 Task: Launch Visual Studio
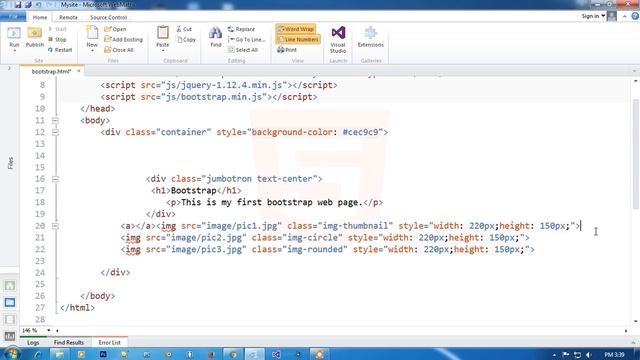(338, 39)
